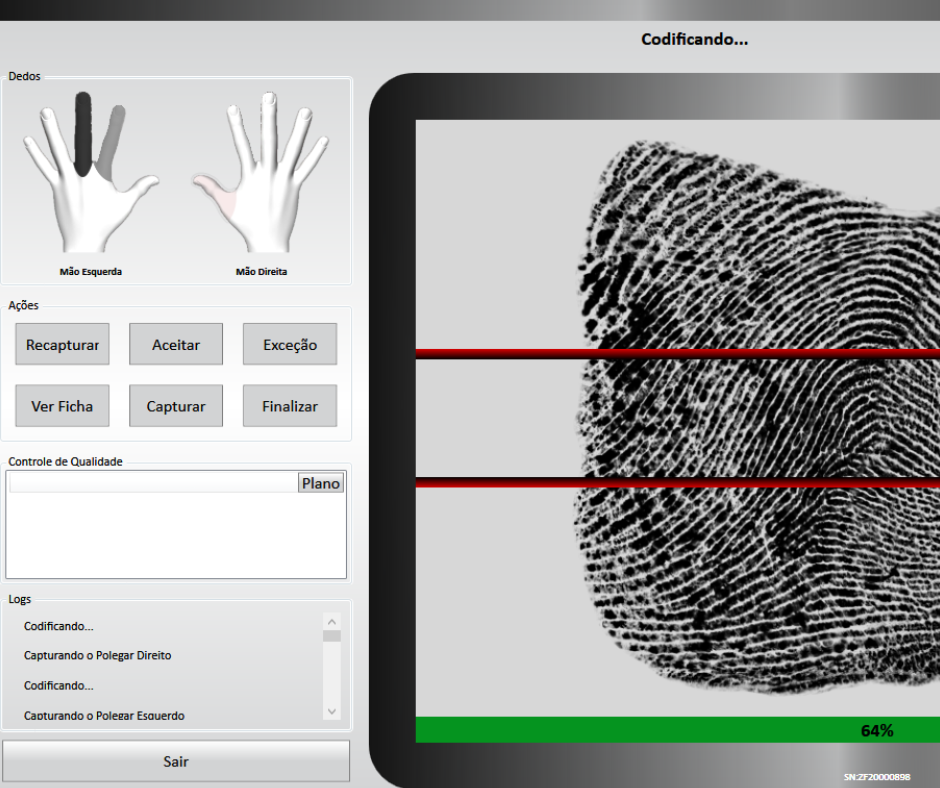Accept the fingerprint with Aceitar
Screen dimensions: 940x788
pyautogui.click(x=176, y=344)
